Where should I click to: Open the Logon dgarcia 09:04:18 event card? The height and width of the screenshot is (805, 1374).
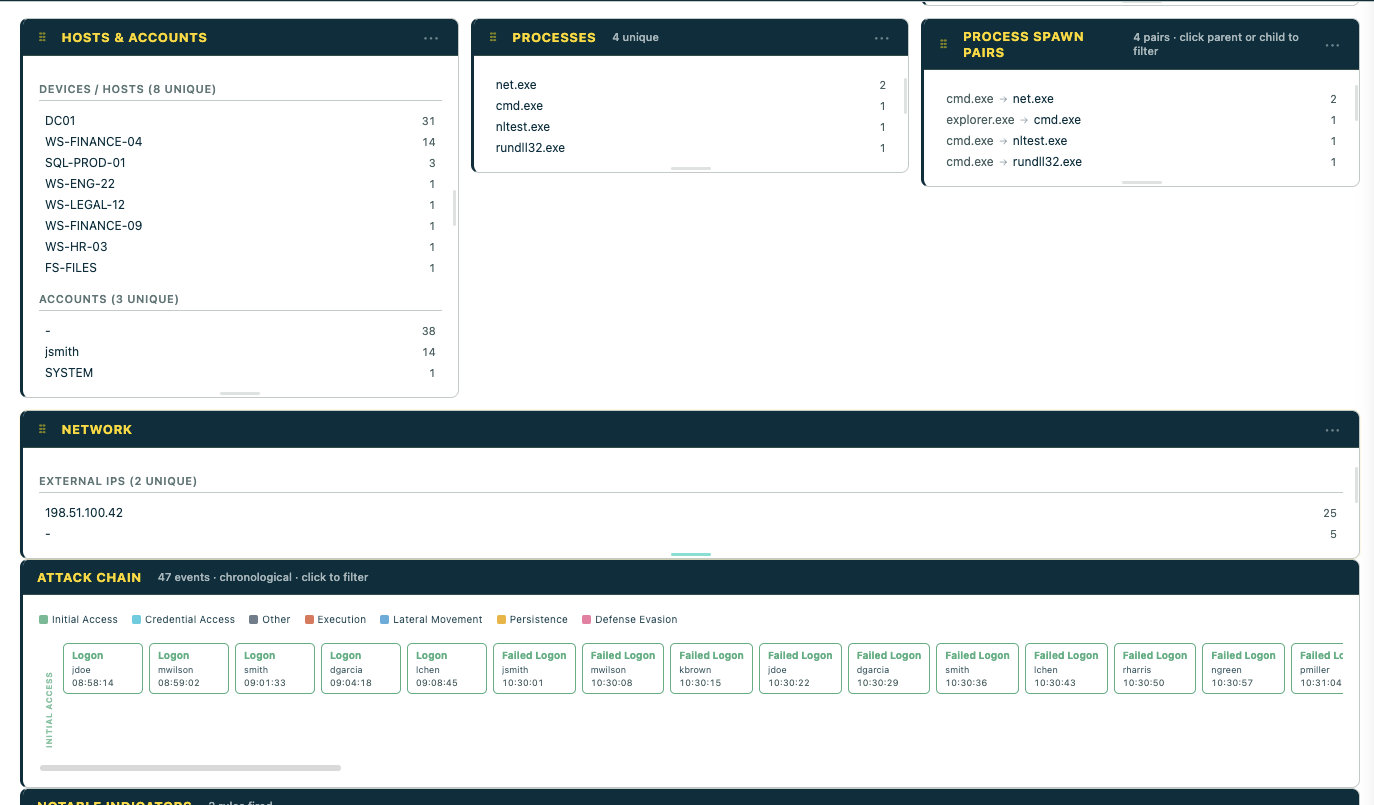tap(361, 668)
